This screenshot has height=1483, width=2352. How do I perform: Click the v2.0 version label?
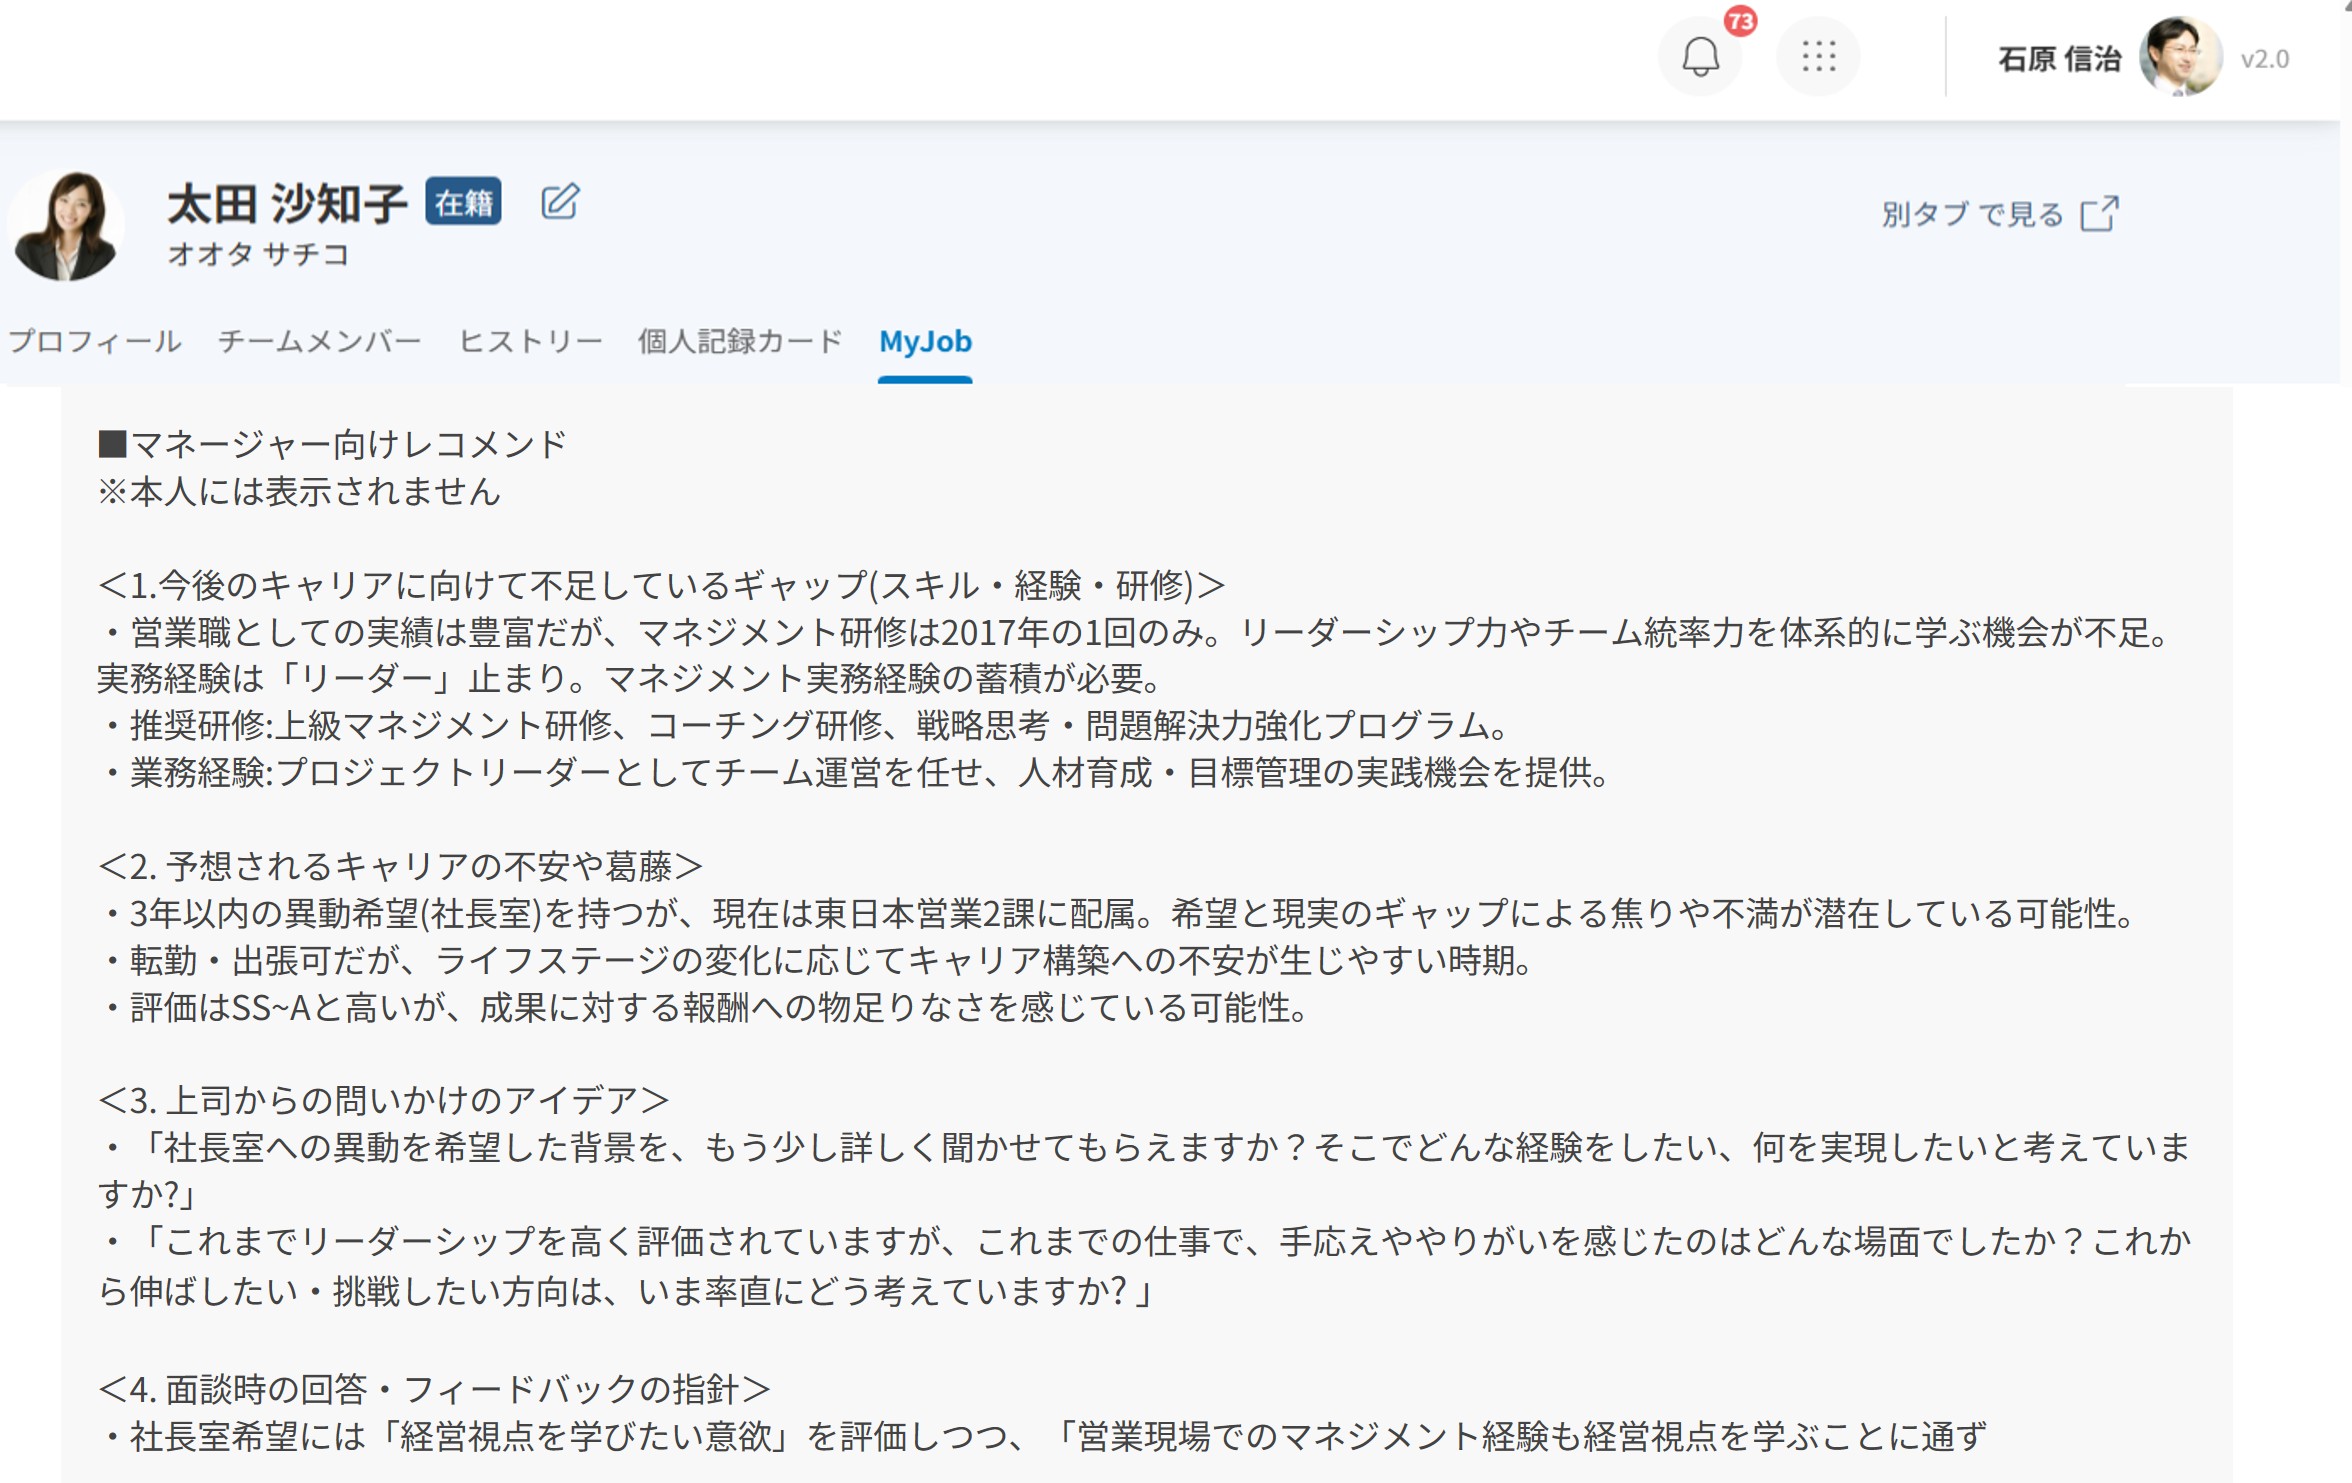pos(2264,59)
